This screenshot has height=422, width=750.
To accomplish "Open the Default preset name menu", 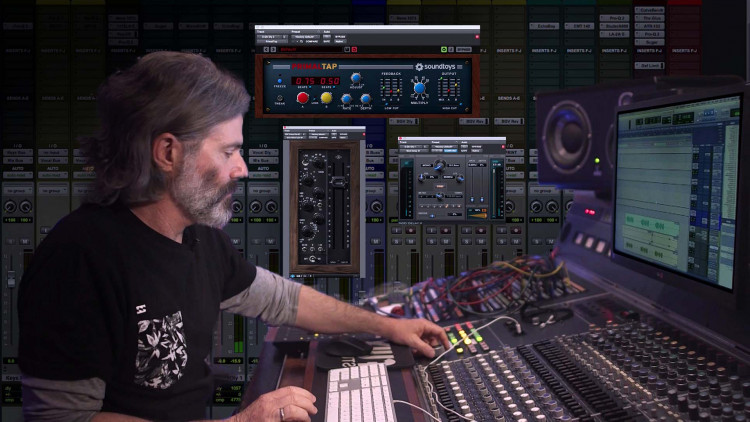I will (x=311, y=49).
